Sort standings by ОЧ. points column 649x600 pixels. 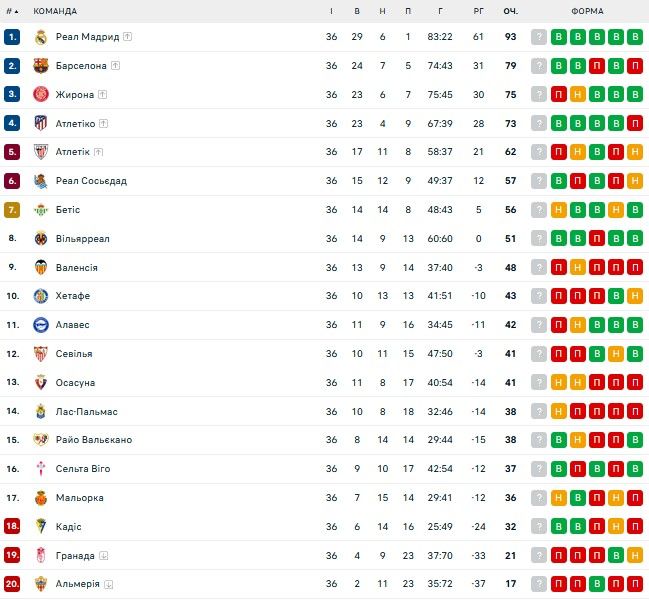click(x=510, y=11)
